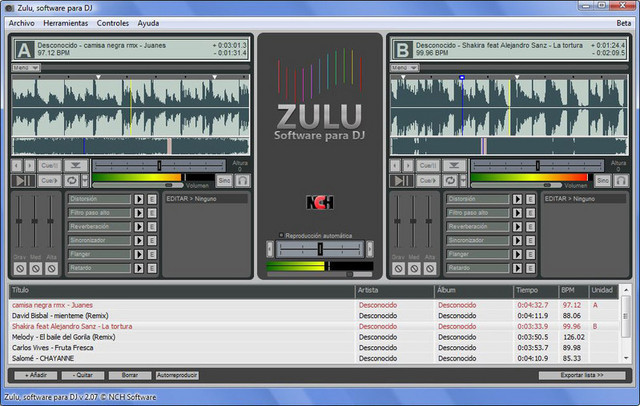This screenshot has width=640, height=406.
Task: Click the Cue pause button on deck B
Action: tap(428, 166)
